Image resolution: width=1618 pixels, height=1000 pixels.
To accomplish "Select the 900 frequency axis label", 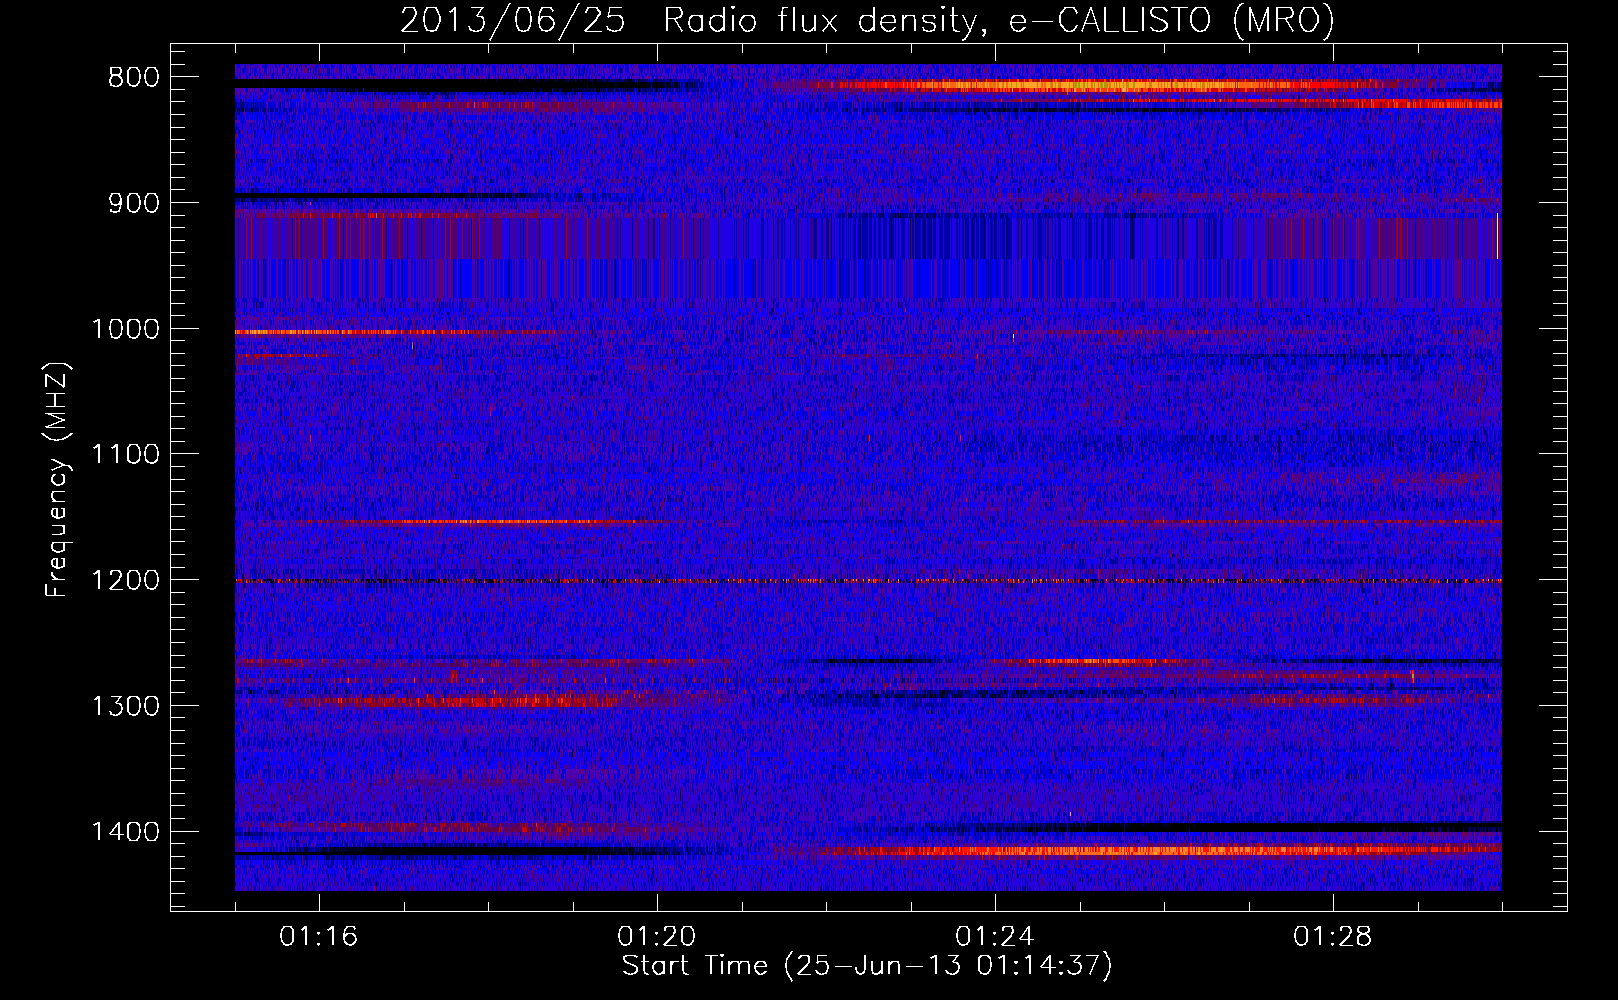I will pyautogui.click(x=133, y=203).
